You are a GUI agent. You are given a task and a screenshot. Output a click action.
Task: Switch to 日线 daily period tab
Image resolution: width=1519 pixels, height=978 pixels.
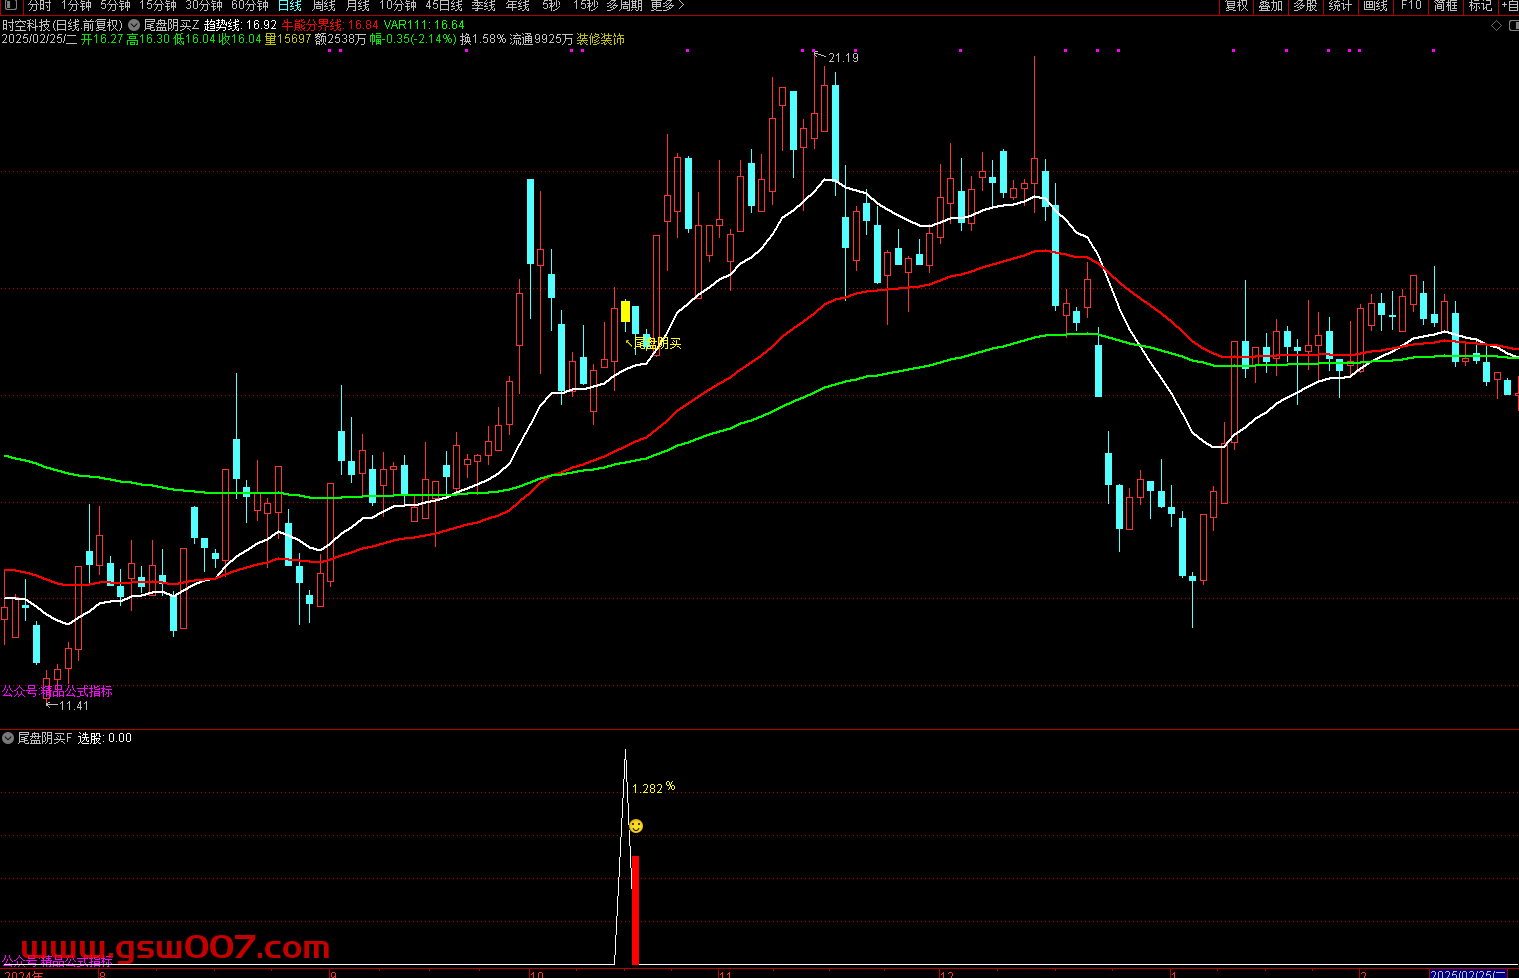pos(290,6)
